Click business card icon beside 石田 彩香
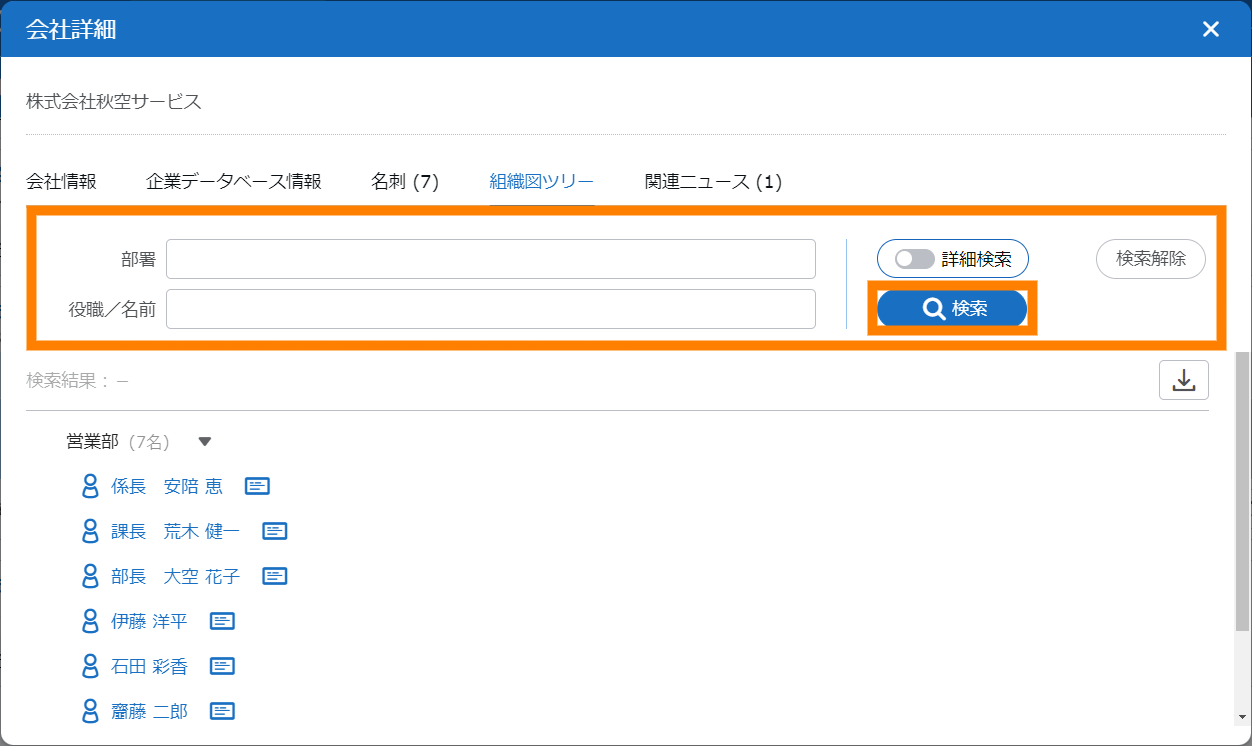Screen dimensions: 1252x747 (222, 666)
